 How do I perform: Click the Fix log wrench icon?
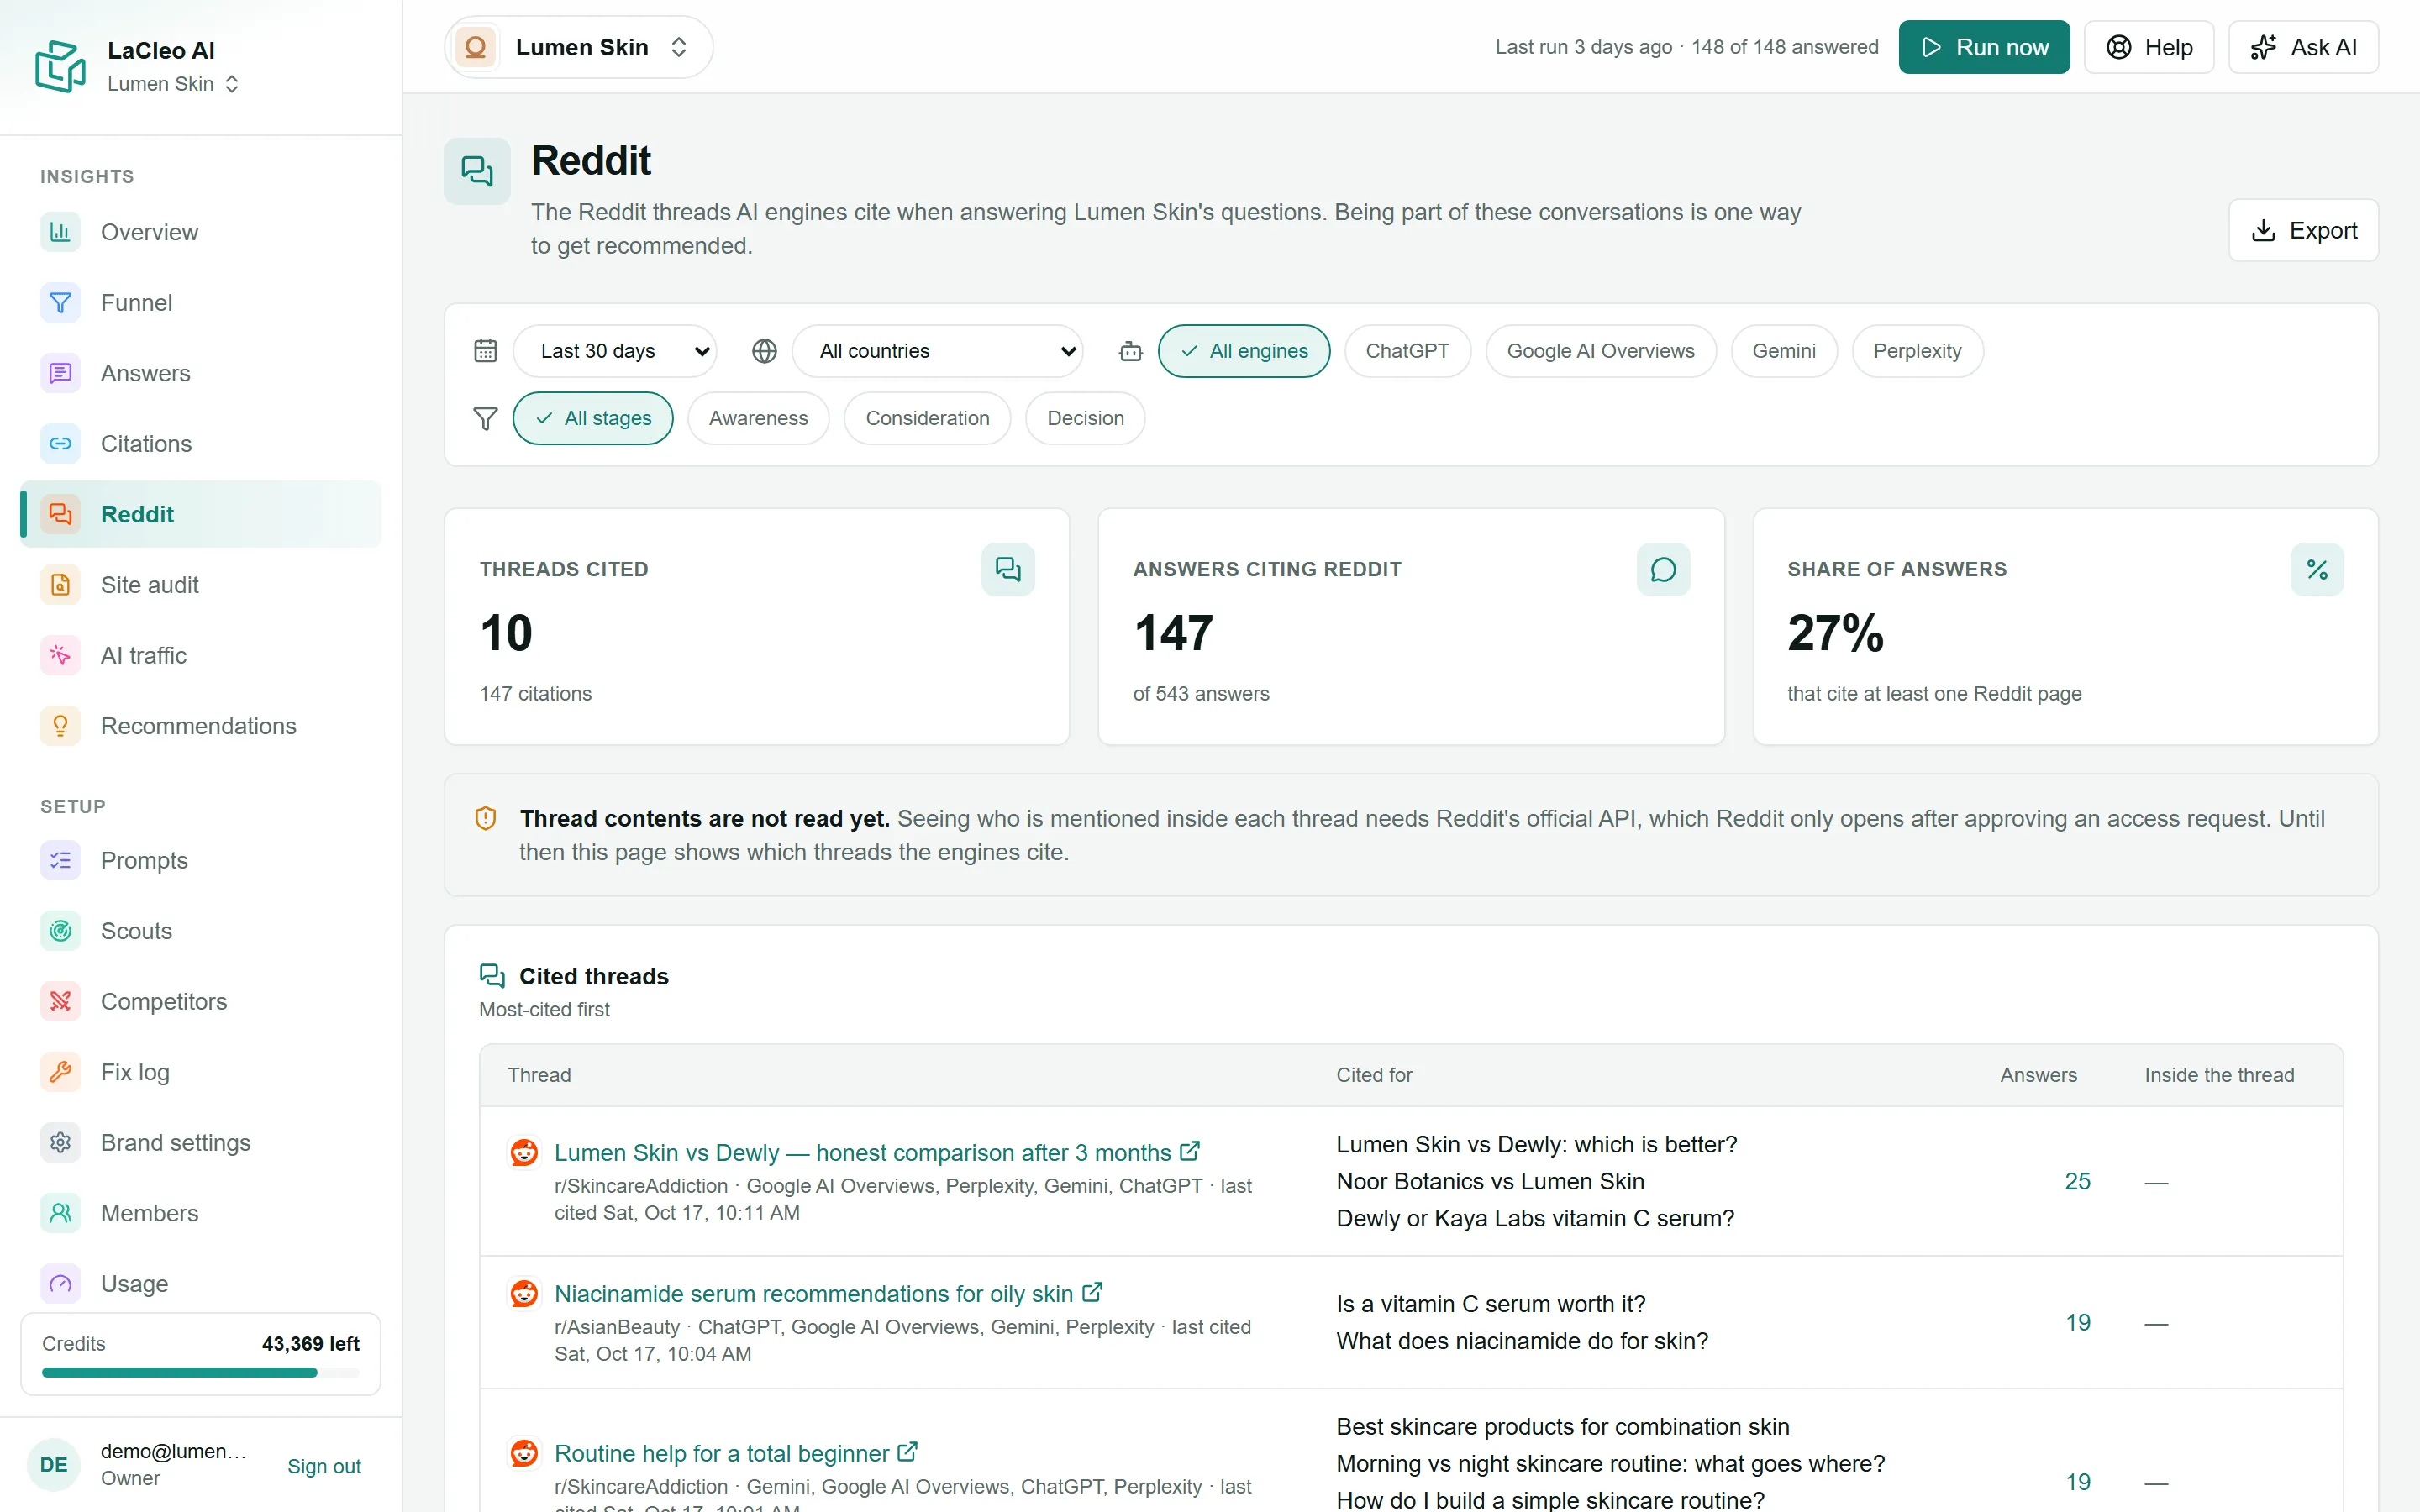pos(60,1072)
